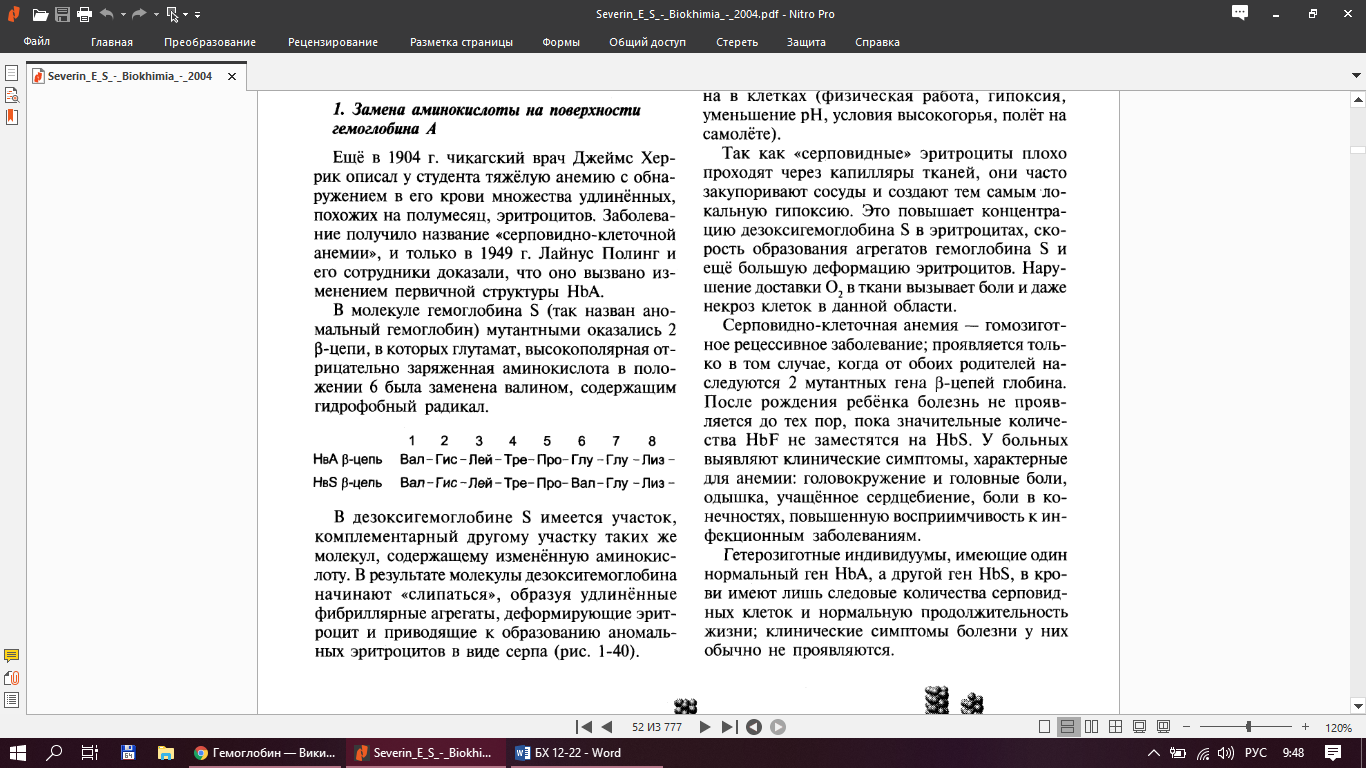Screen dimensions: 1366x768
Task: Switch to single page view
Action: pos(1044,727)
